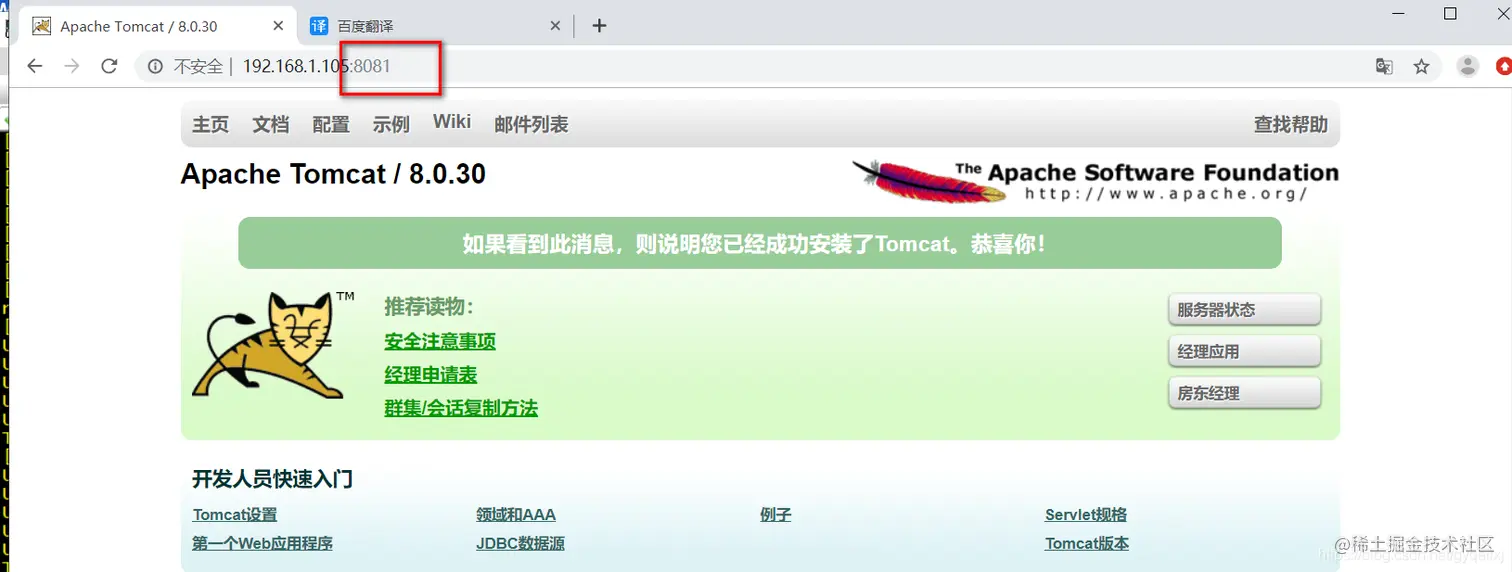Reload the Tomcat page
The height and width of the screenshot is (572, 1512).
pyautogui.click(x=110, y=66)
